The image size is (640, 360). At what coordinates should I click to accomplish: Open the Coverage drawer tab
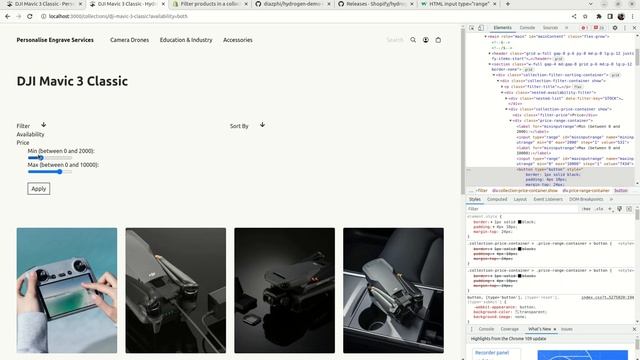[509, 329]
